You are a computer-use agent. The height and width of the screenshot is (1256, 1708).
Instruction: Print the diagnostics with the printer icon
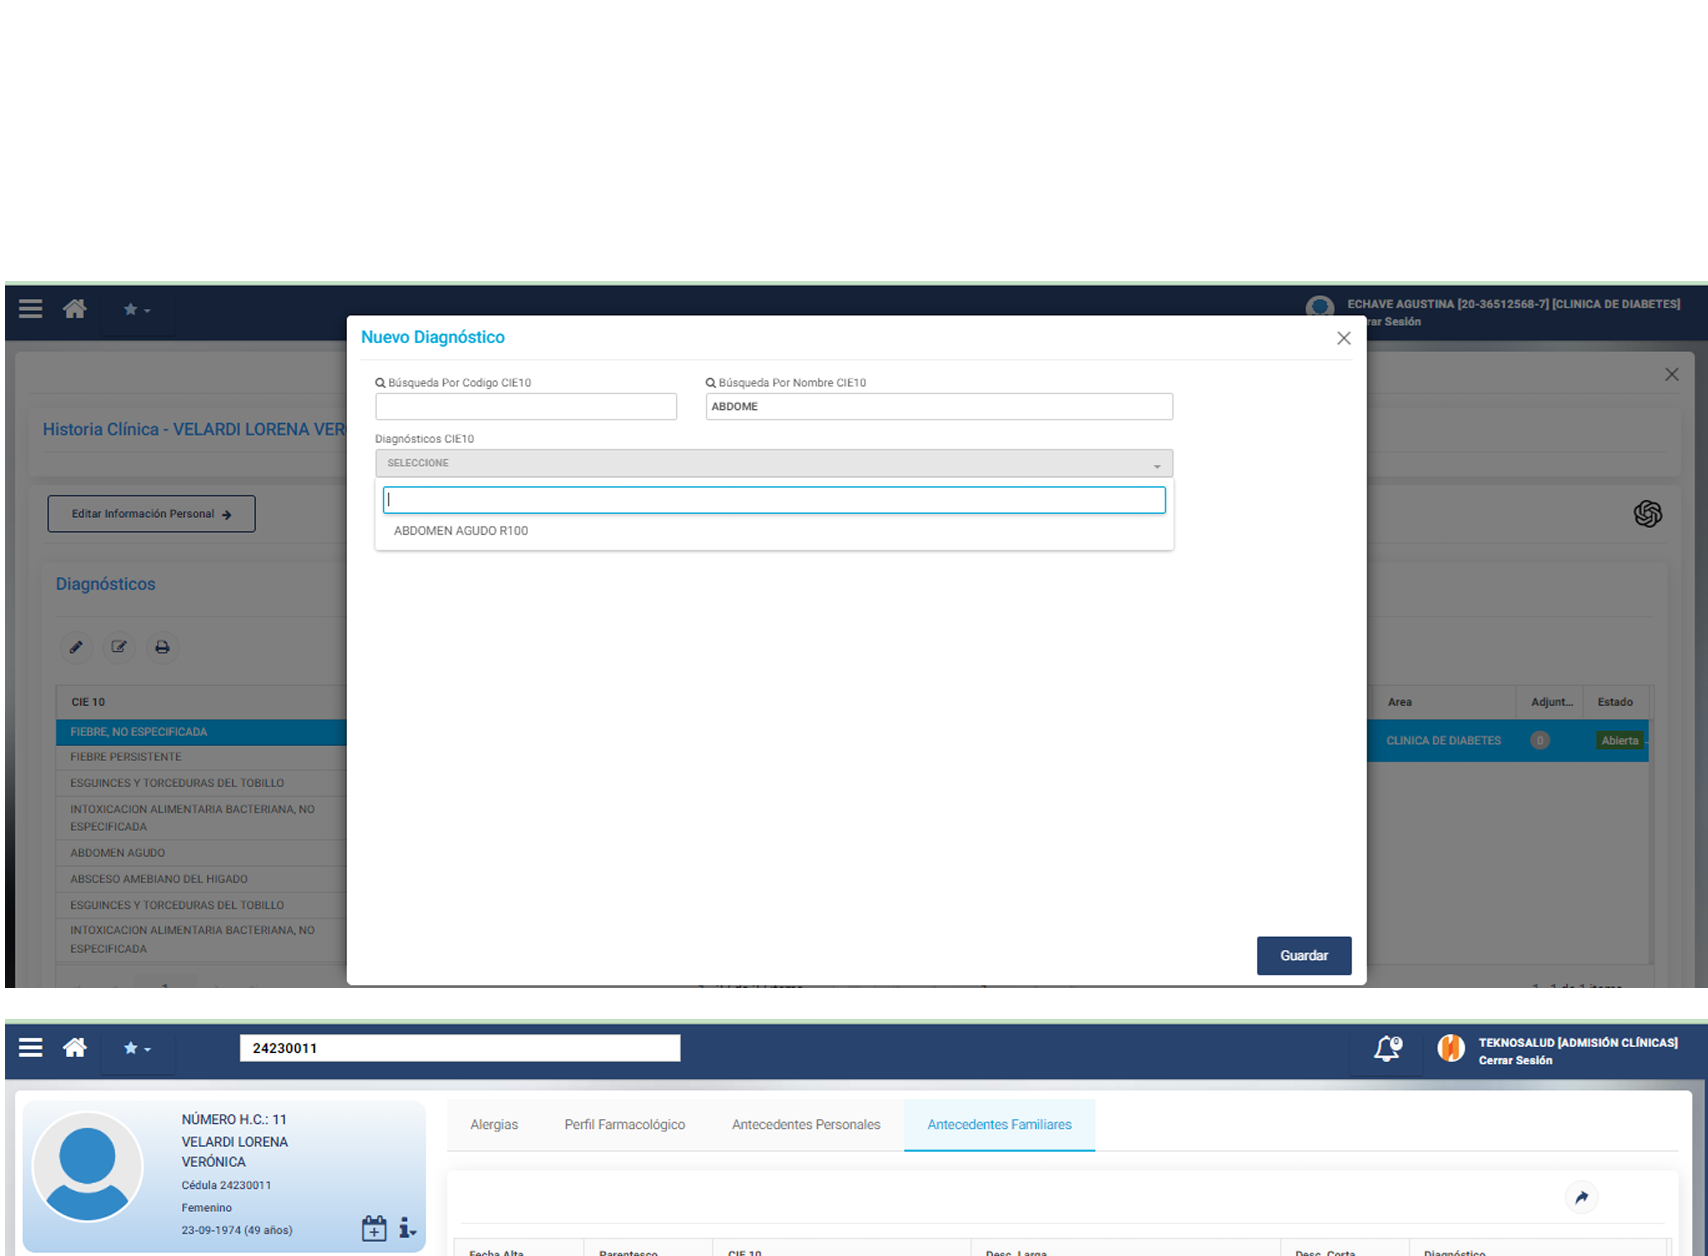162,647
